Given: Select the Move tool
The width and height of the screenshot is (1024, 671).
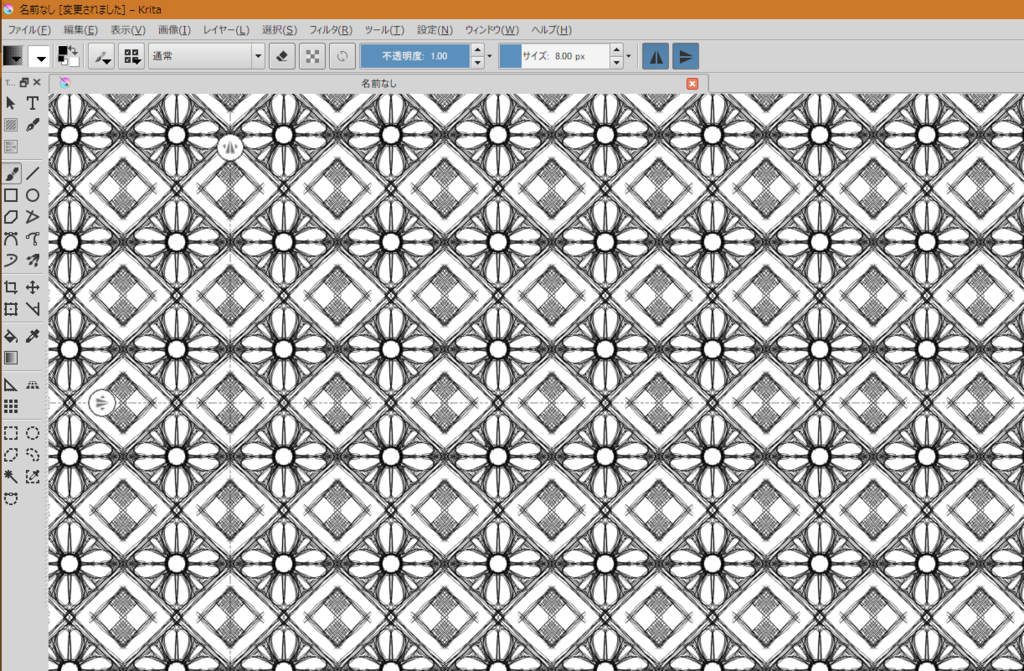Looking at the screenshot, I should pyautogui.click(x=32, y=287).
